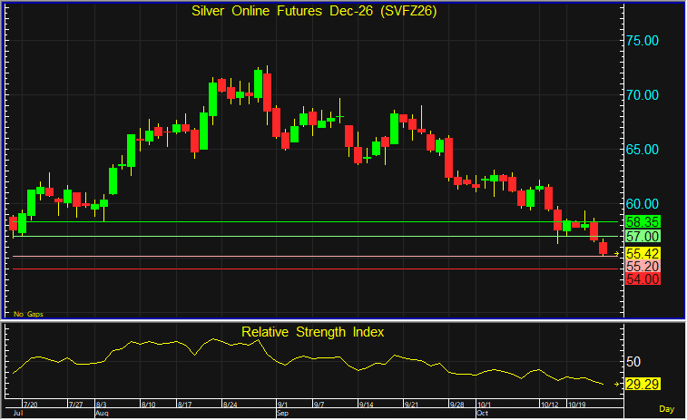Select the 10/1 date label

click(484, 404)
